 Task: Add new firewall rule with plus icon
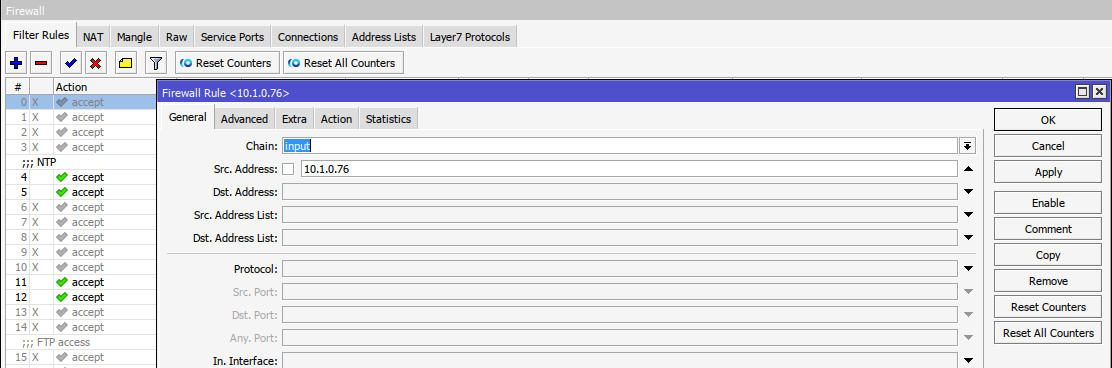16,63
